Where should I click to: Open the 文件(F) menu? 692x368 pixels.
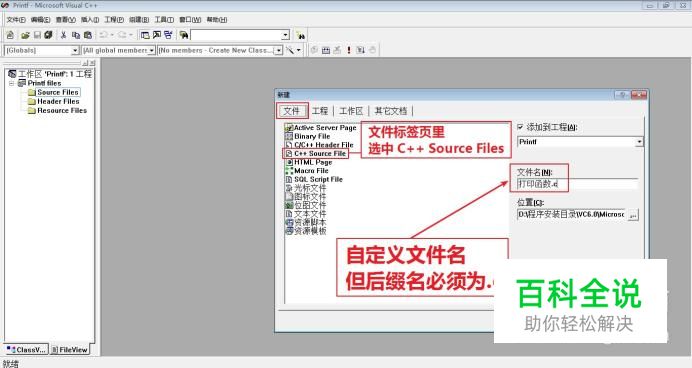coord(16,20)
